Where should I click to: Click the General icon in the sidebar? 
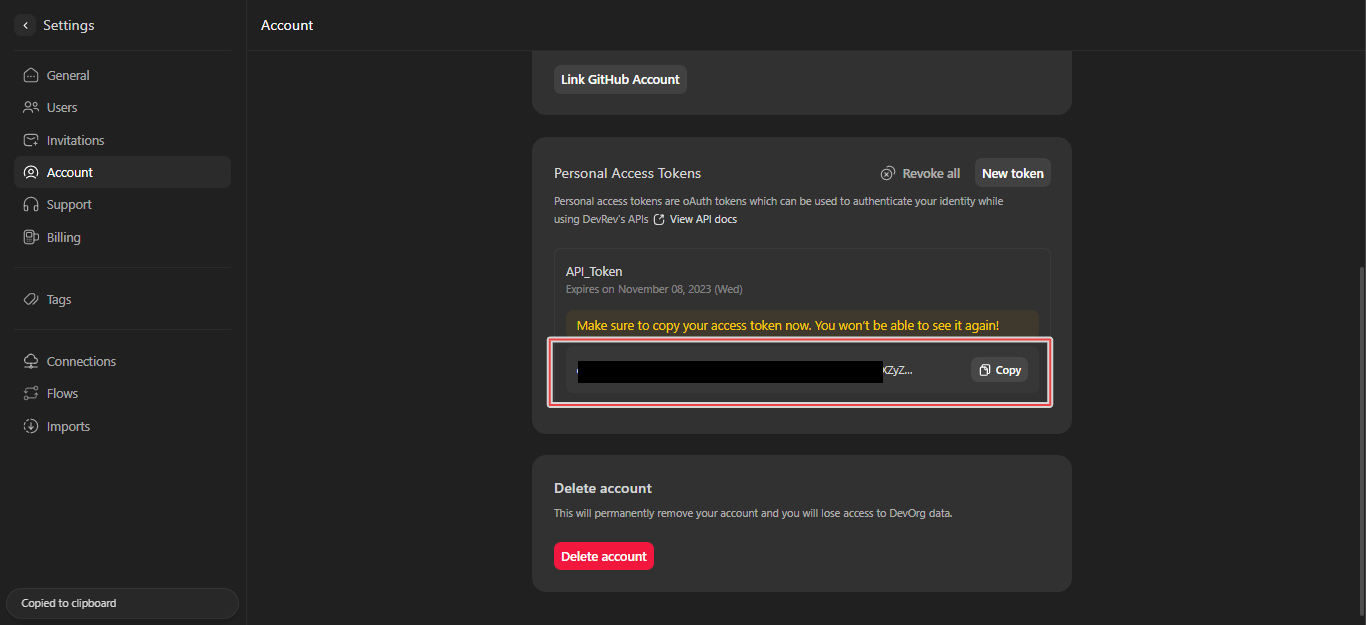[31, 76]
